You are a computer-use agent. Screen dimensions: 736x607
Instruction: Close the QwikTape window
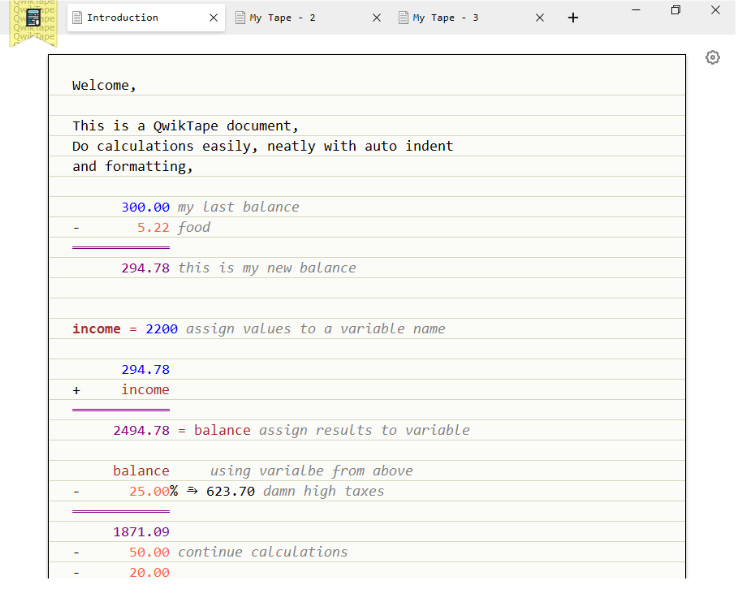(715, 10)
